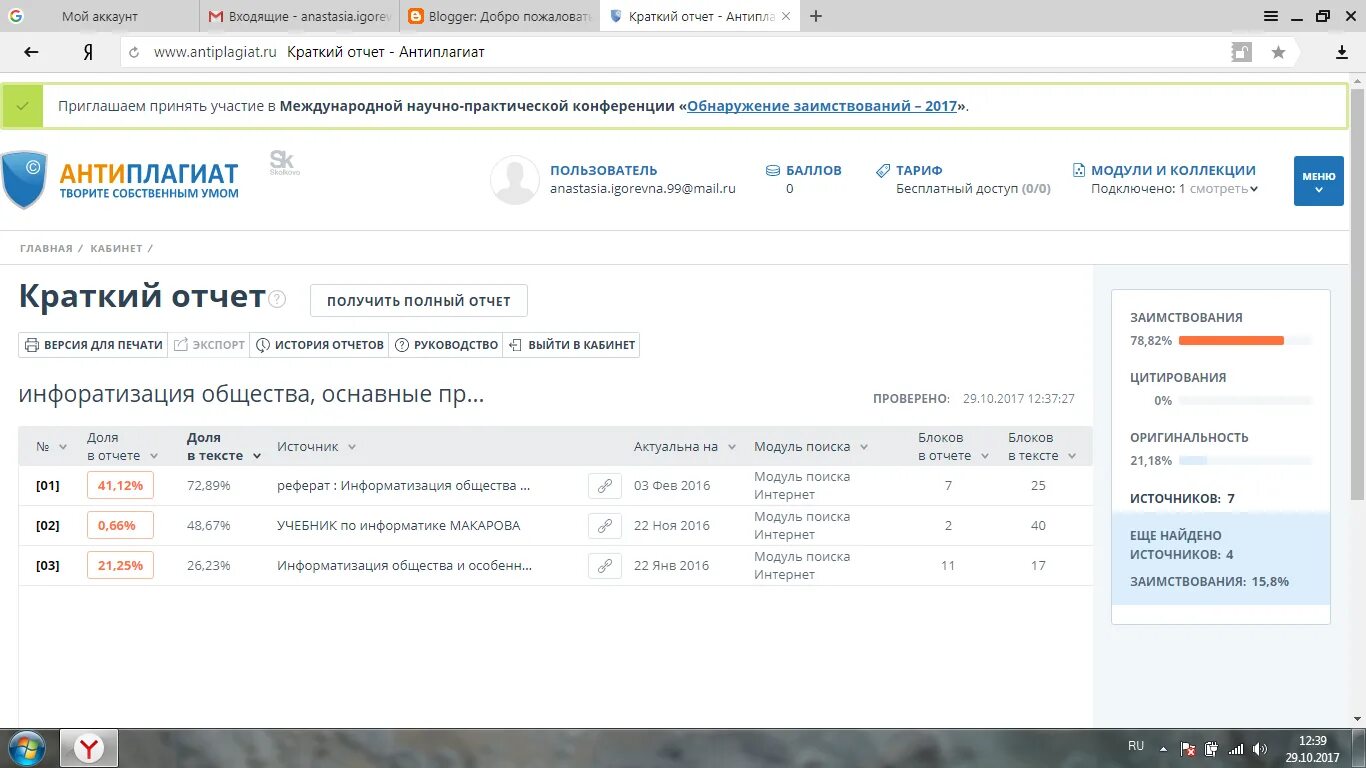Viewport: 1366px width, 768px height.
Task: Click the browser back arrow
Action: (32, 52)
